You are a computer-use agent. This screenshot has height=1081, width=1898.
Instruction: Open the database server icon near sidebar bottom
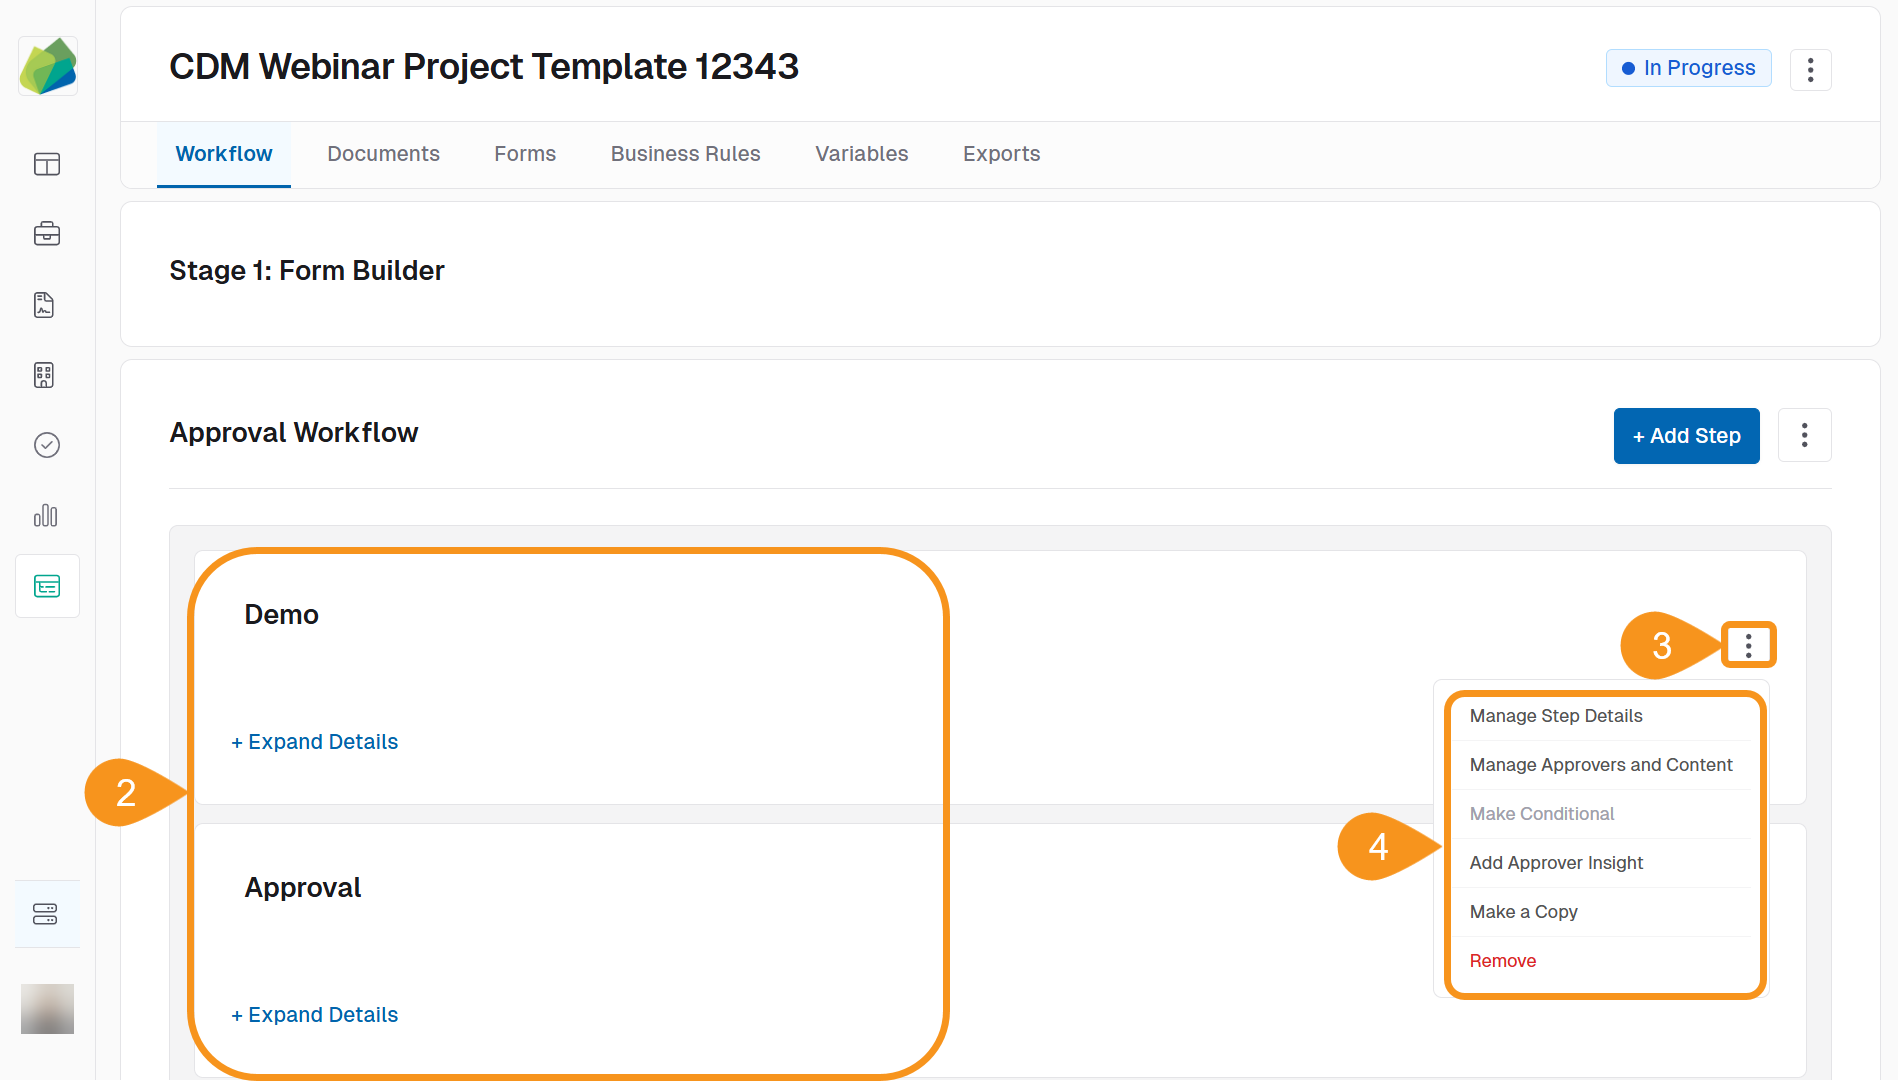(x=47, y=913)
